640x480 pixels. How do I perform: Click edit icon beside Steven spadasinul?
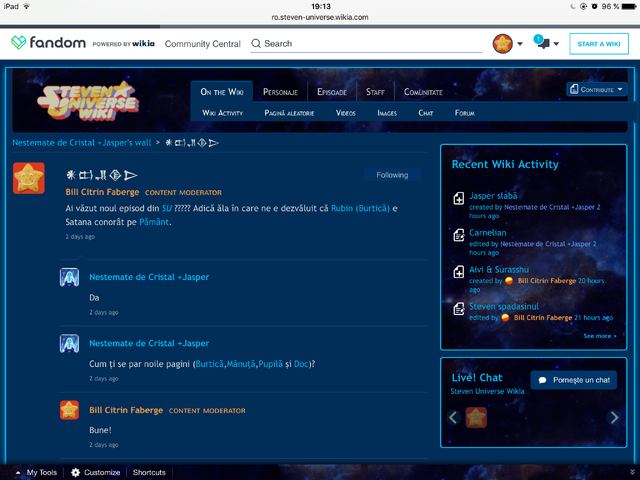point(459,309)
